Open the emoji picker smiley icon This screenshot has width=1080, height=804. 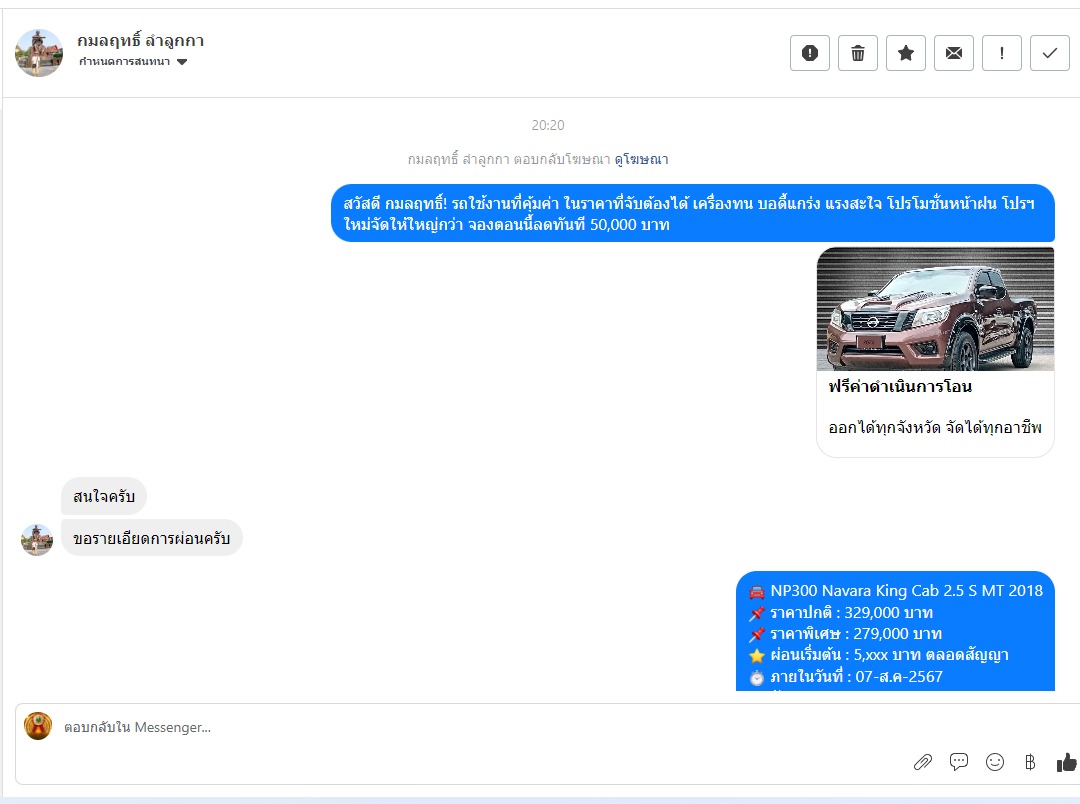pos(995,762)
